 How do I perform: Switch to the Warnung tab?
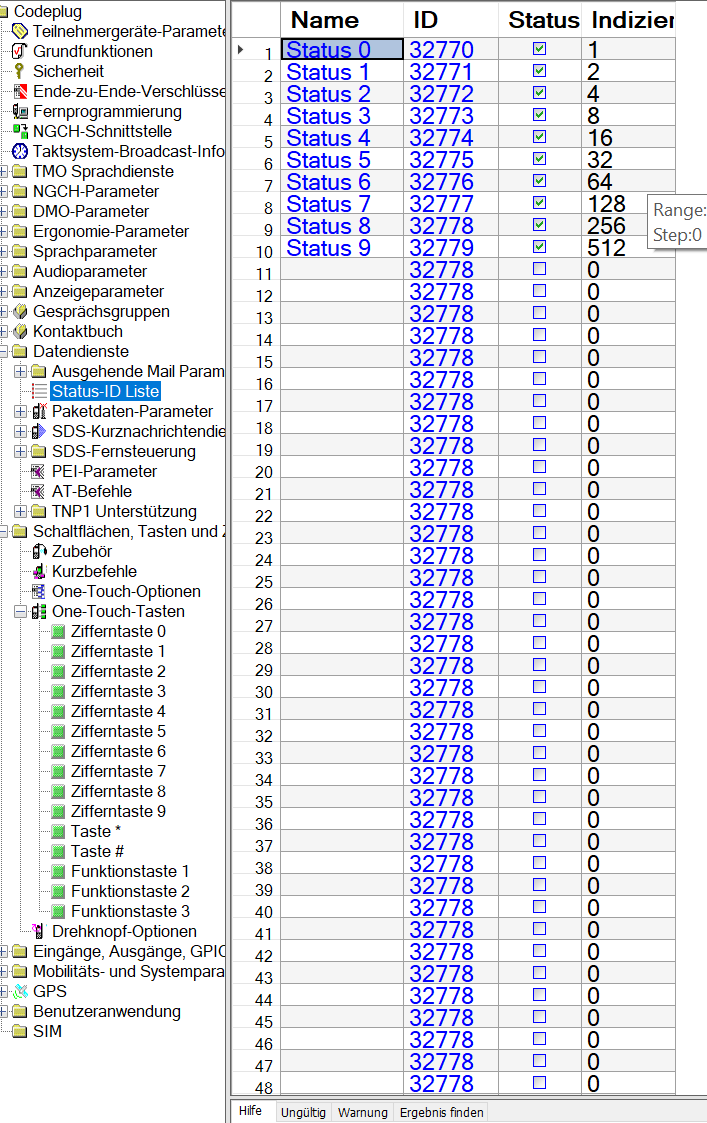point(362,1112)
